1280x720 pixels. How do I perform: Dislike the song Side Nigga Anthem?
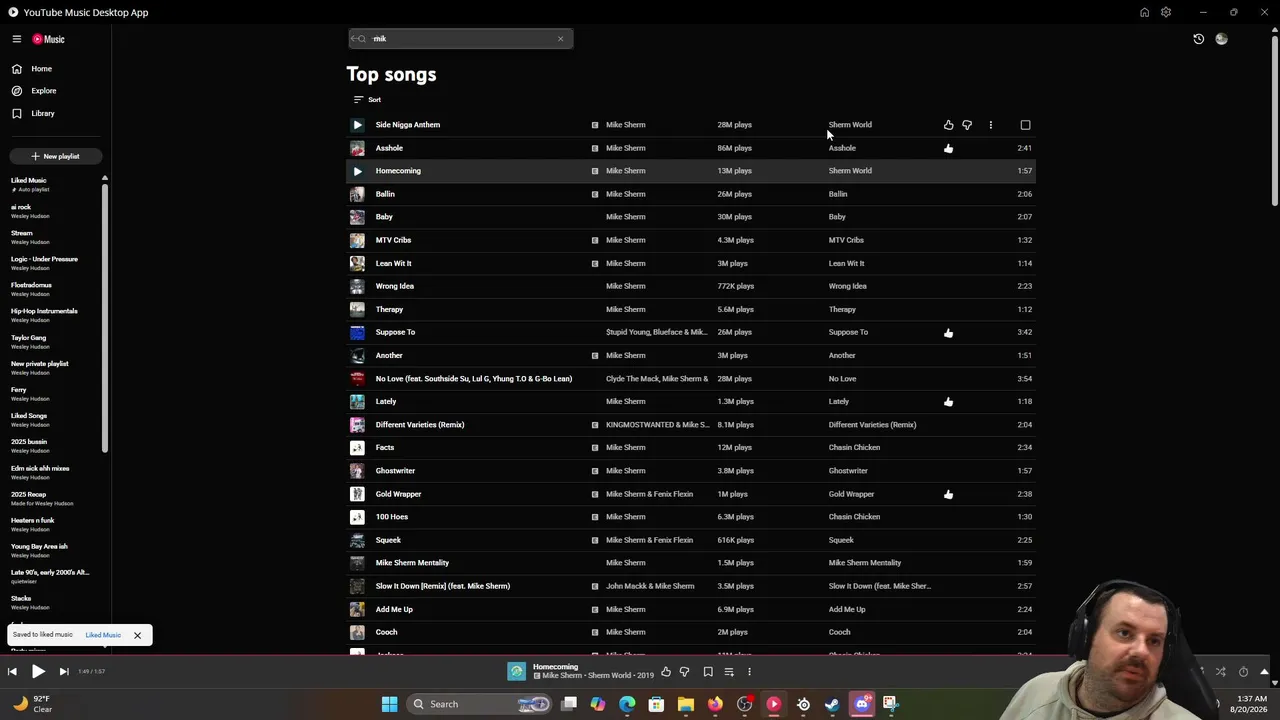click(967, 125)
